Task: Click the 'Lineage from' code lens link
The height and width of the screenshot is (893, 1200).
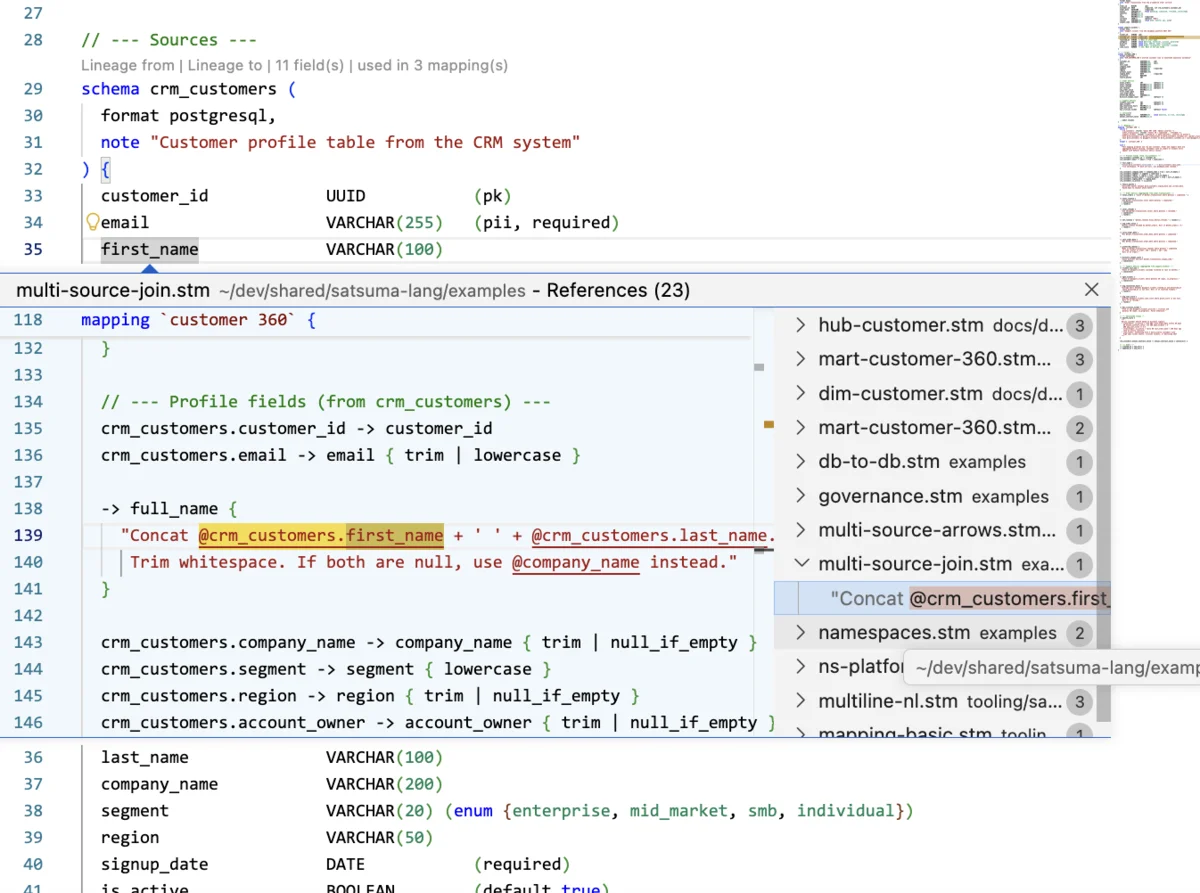Action: pos(129,65)
